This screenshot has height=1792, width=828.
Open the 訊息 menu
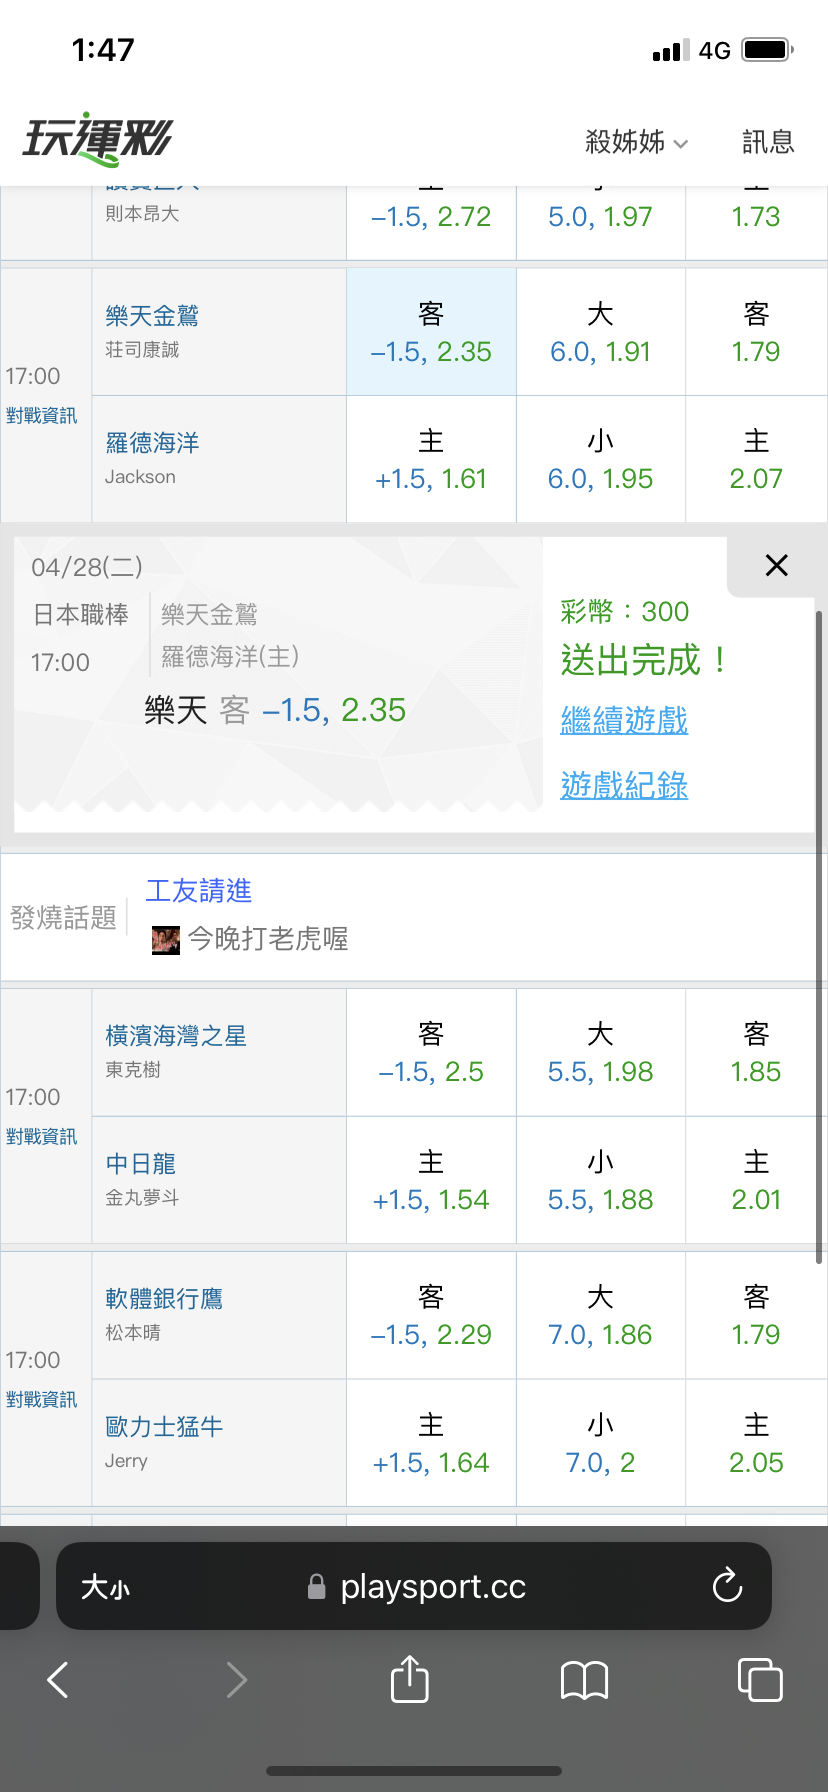[x=768, y=143]
